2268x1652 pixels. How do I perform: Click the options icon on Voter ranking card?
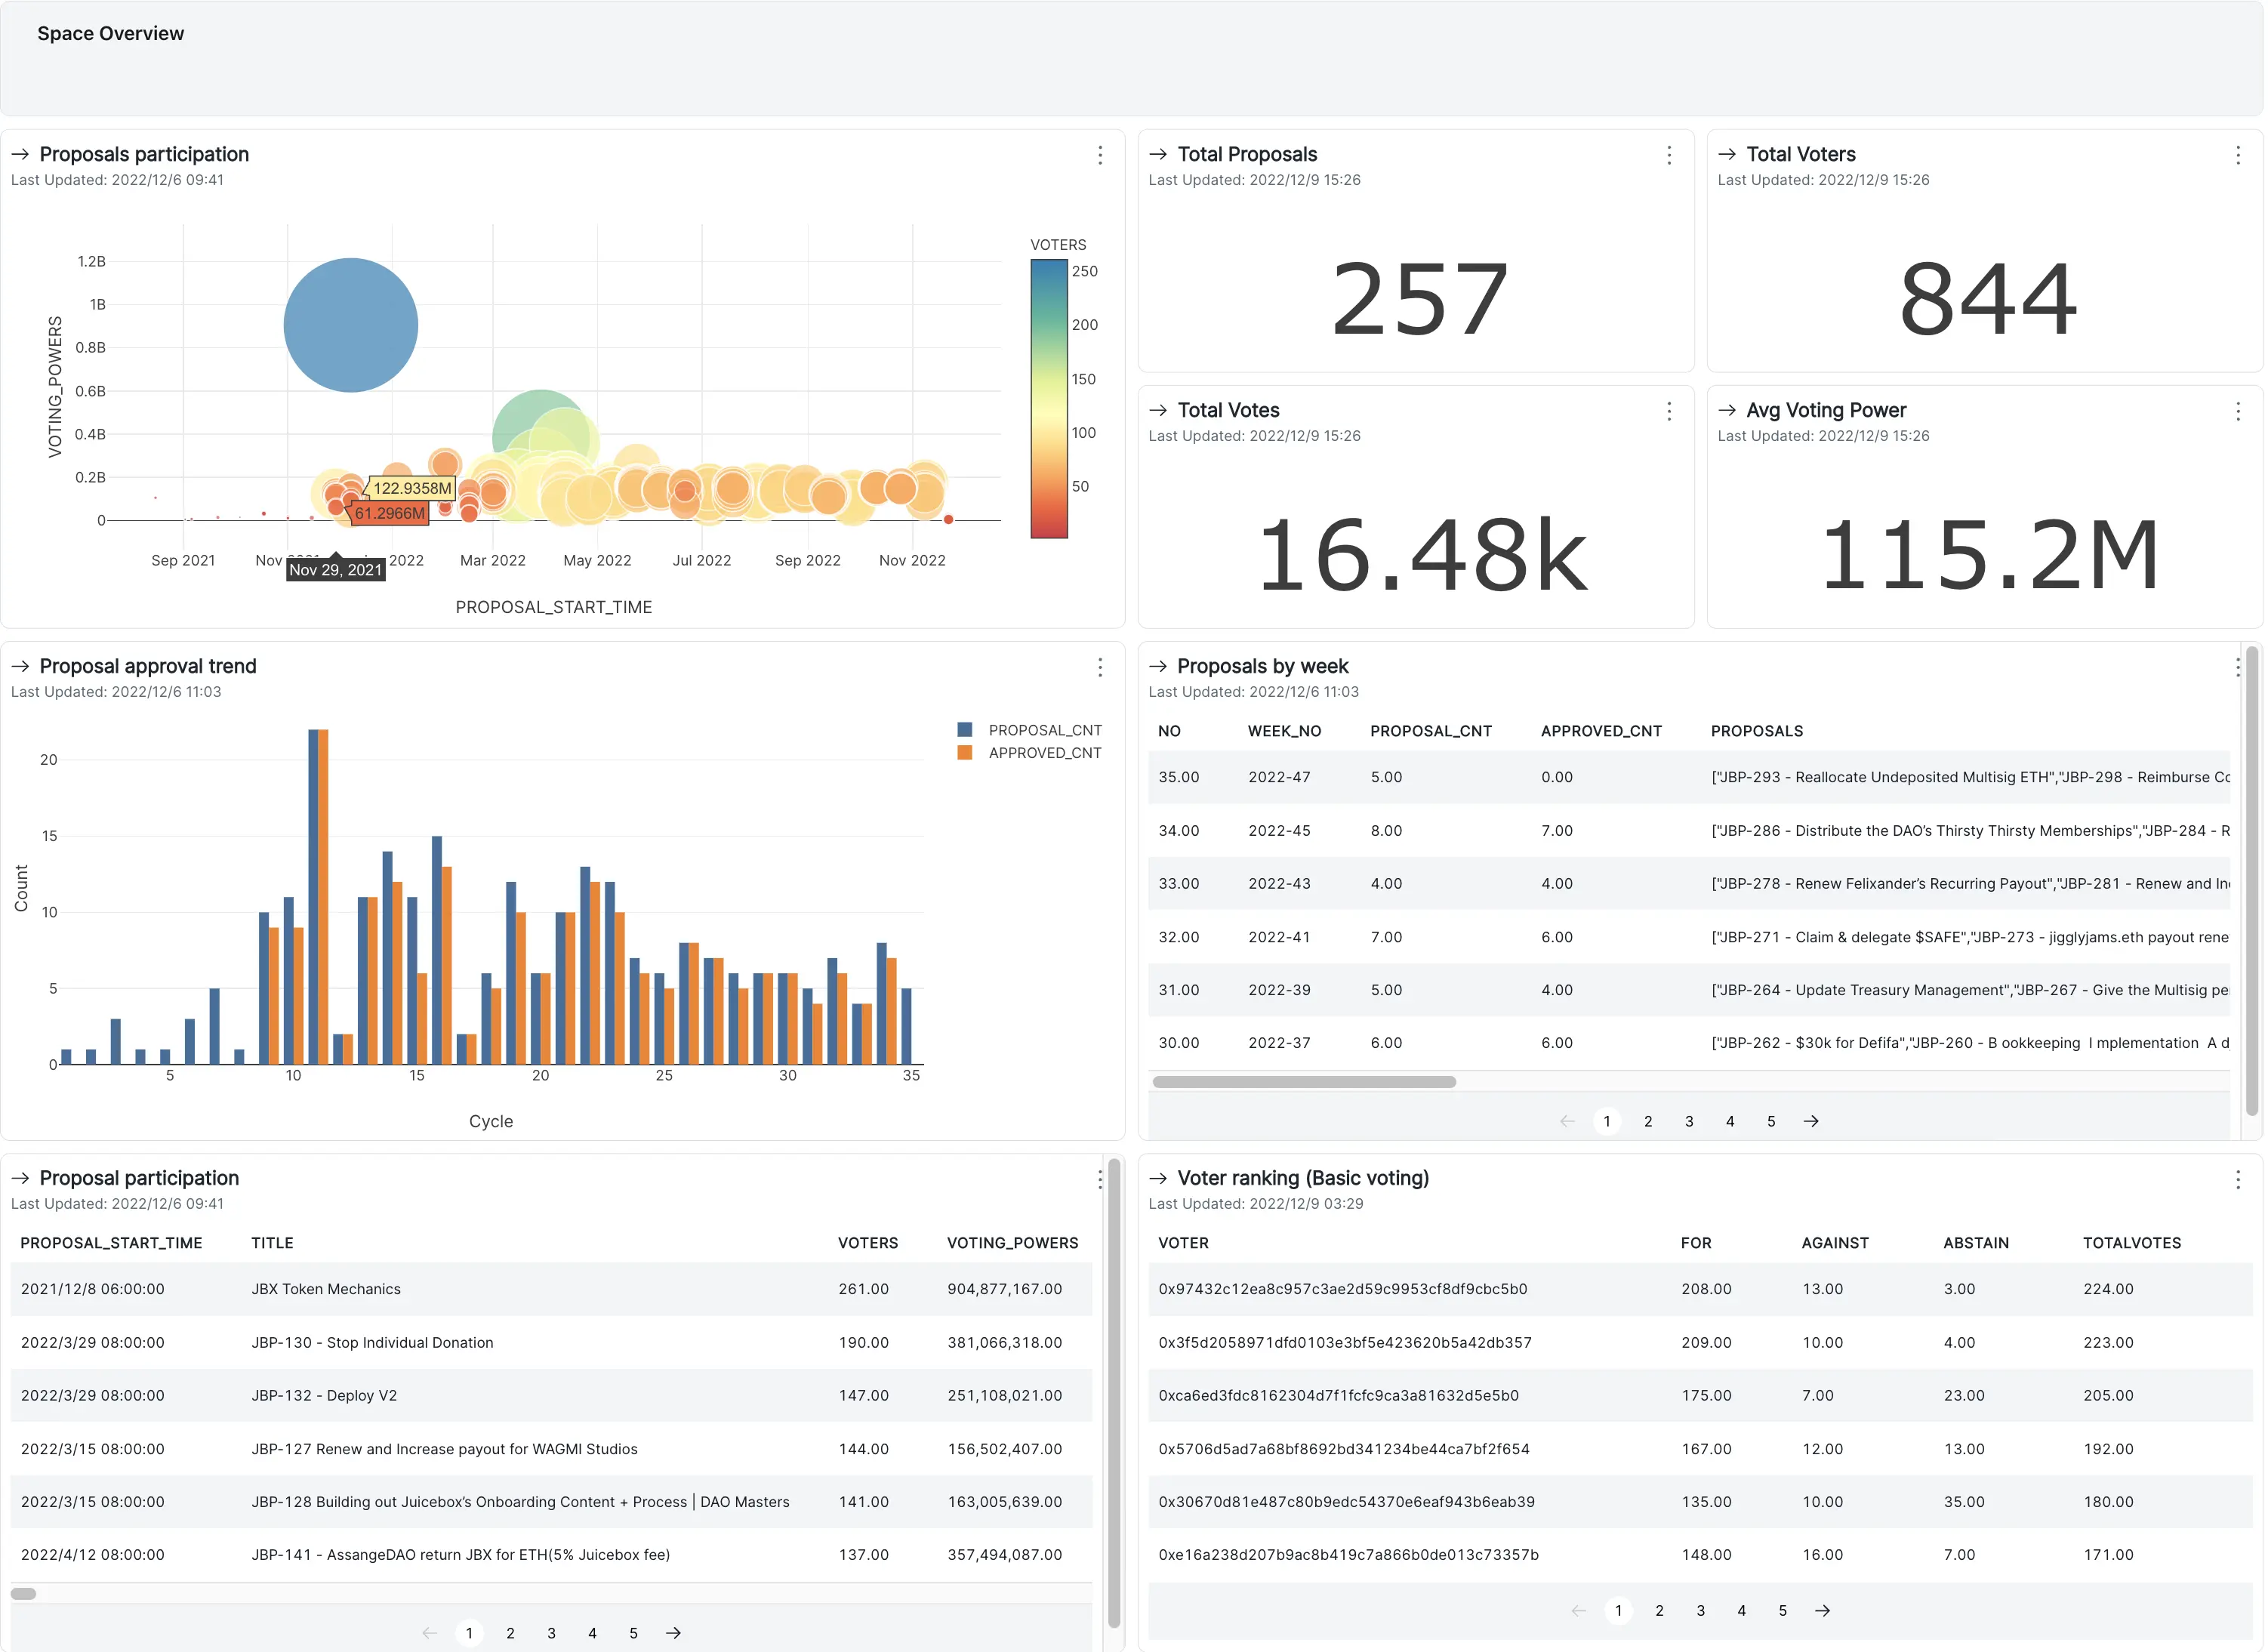click(x=2238, y=1180)
